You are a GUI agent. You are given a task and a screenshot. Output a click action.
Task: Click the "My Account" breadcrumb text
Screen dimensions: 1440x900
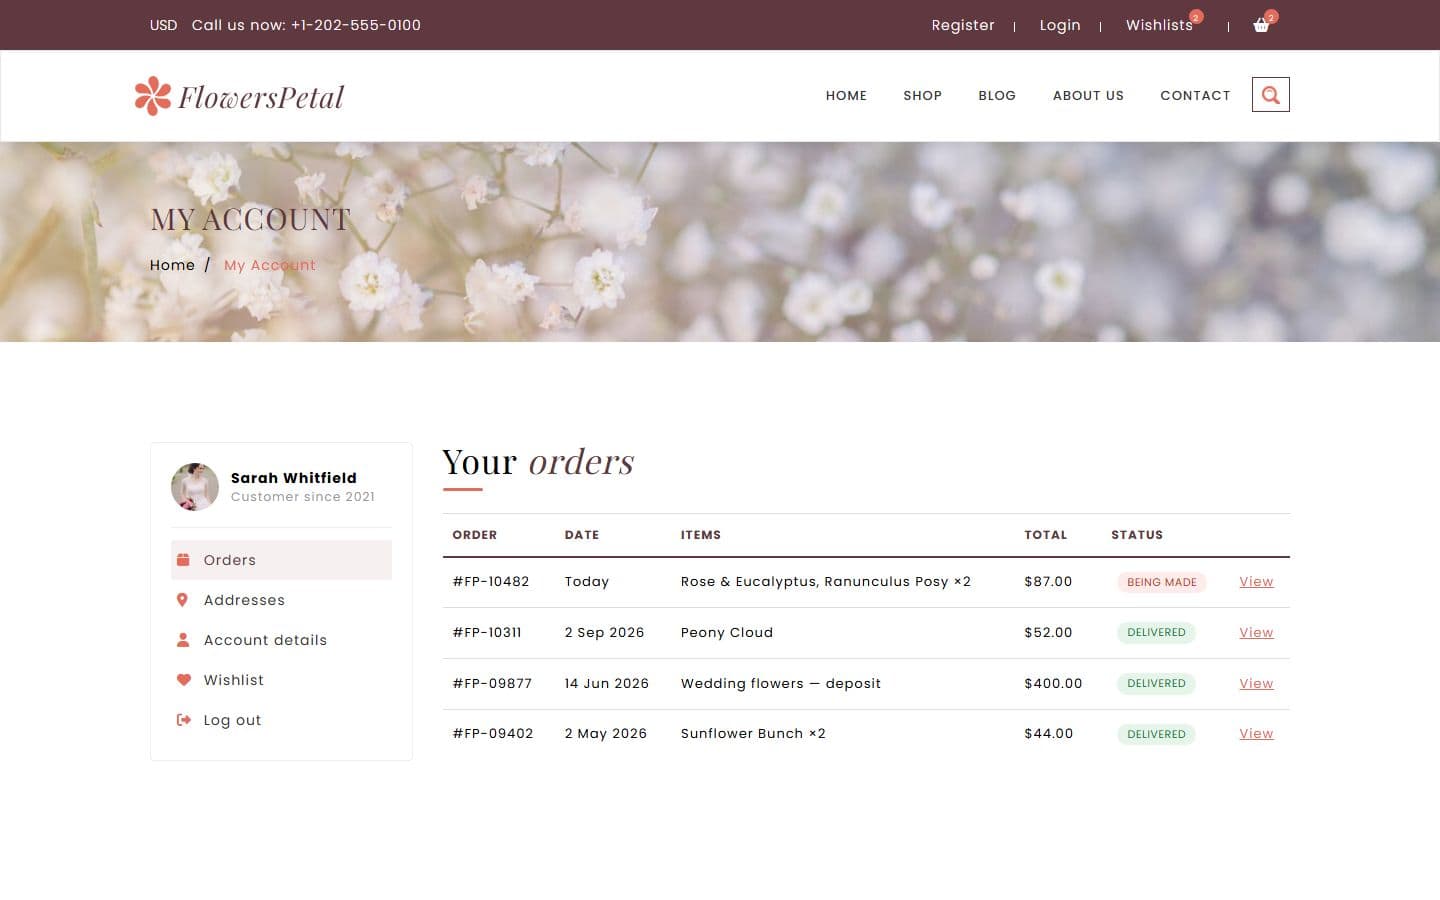click(x=270, y=265)
